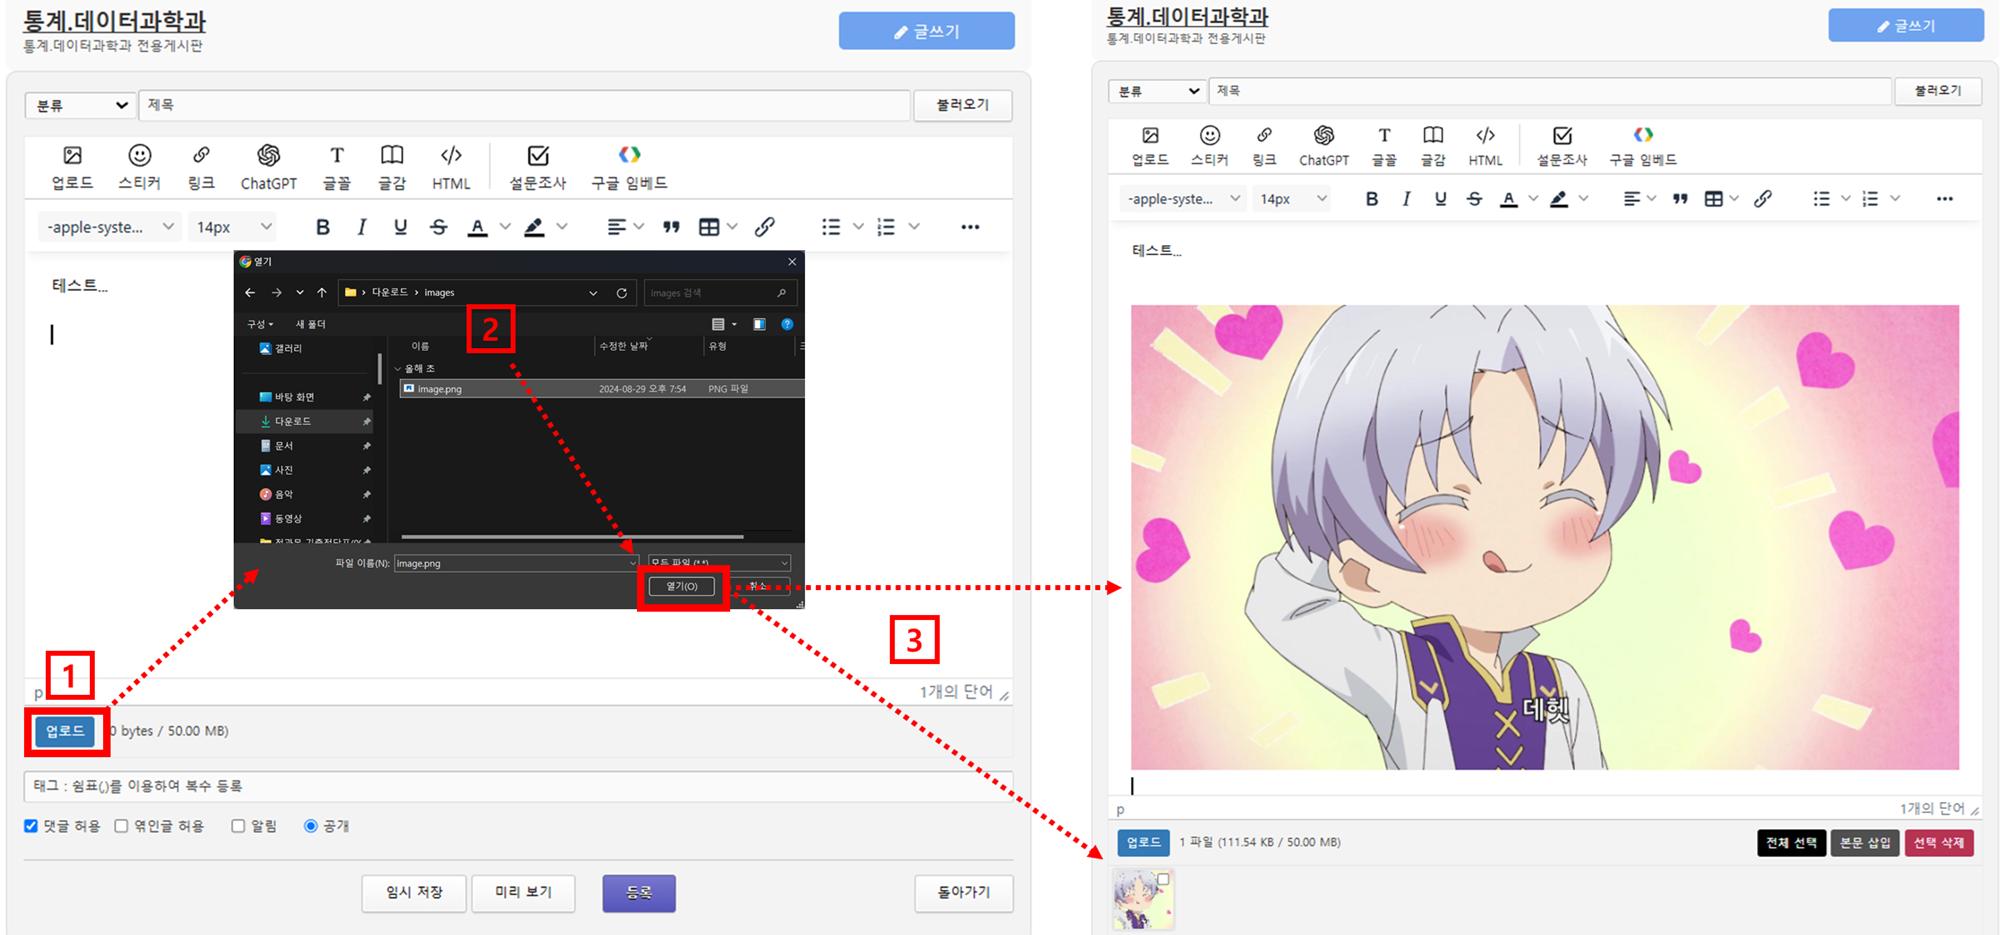Click the horizontal scrollbar in the file dialog

coord(572,537)
